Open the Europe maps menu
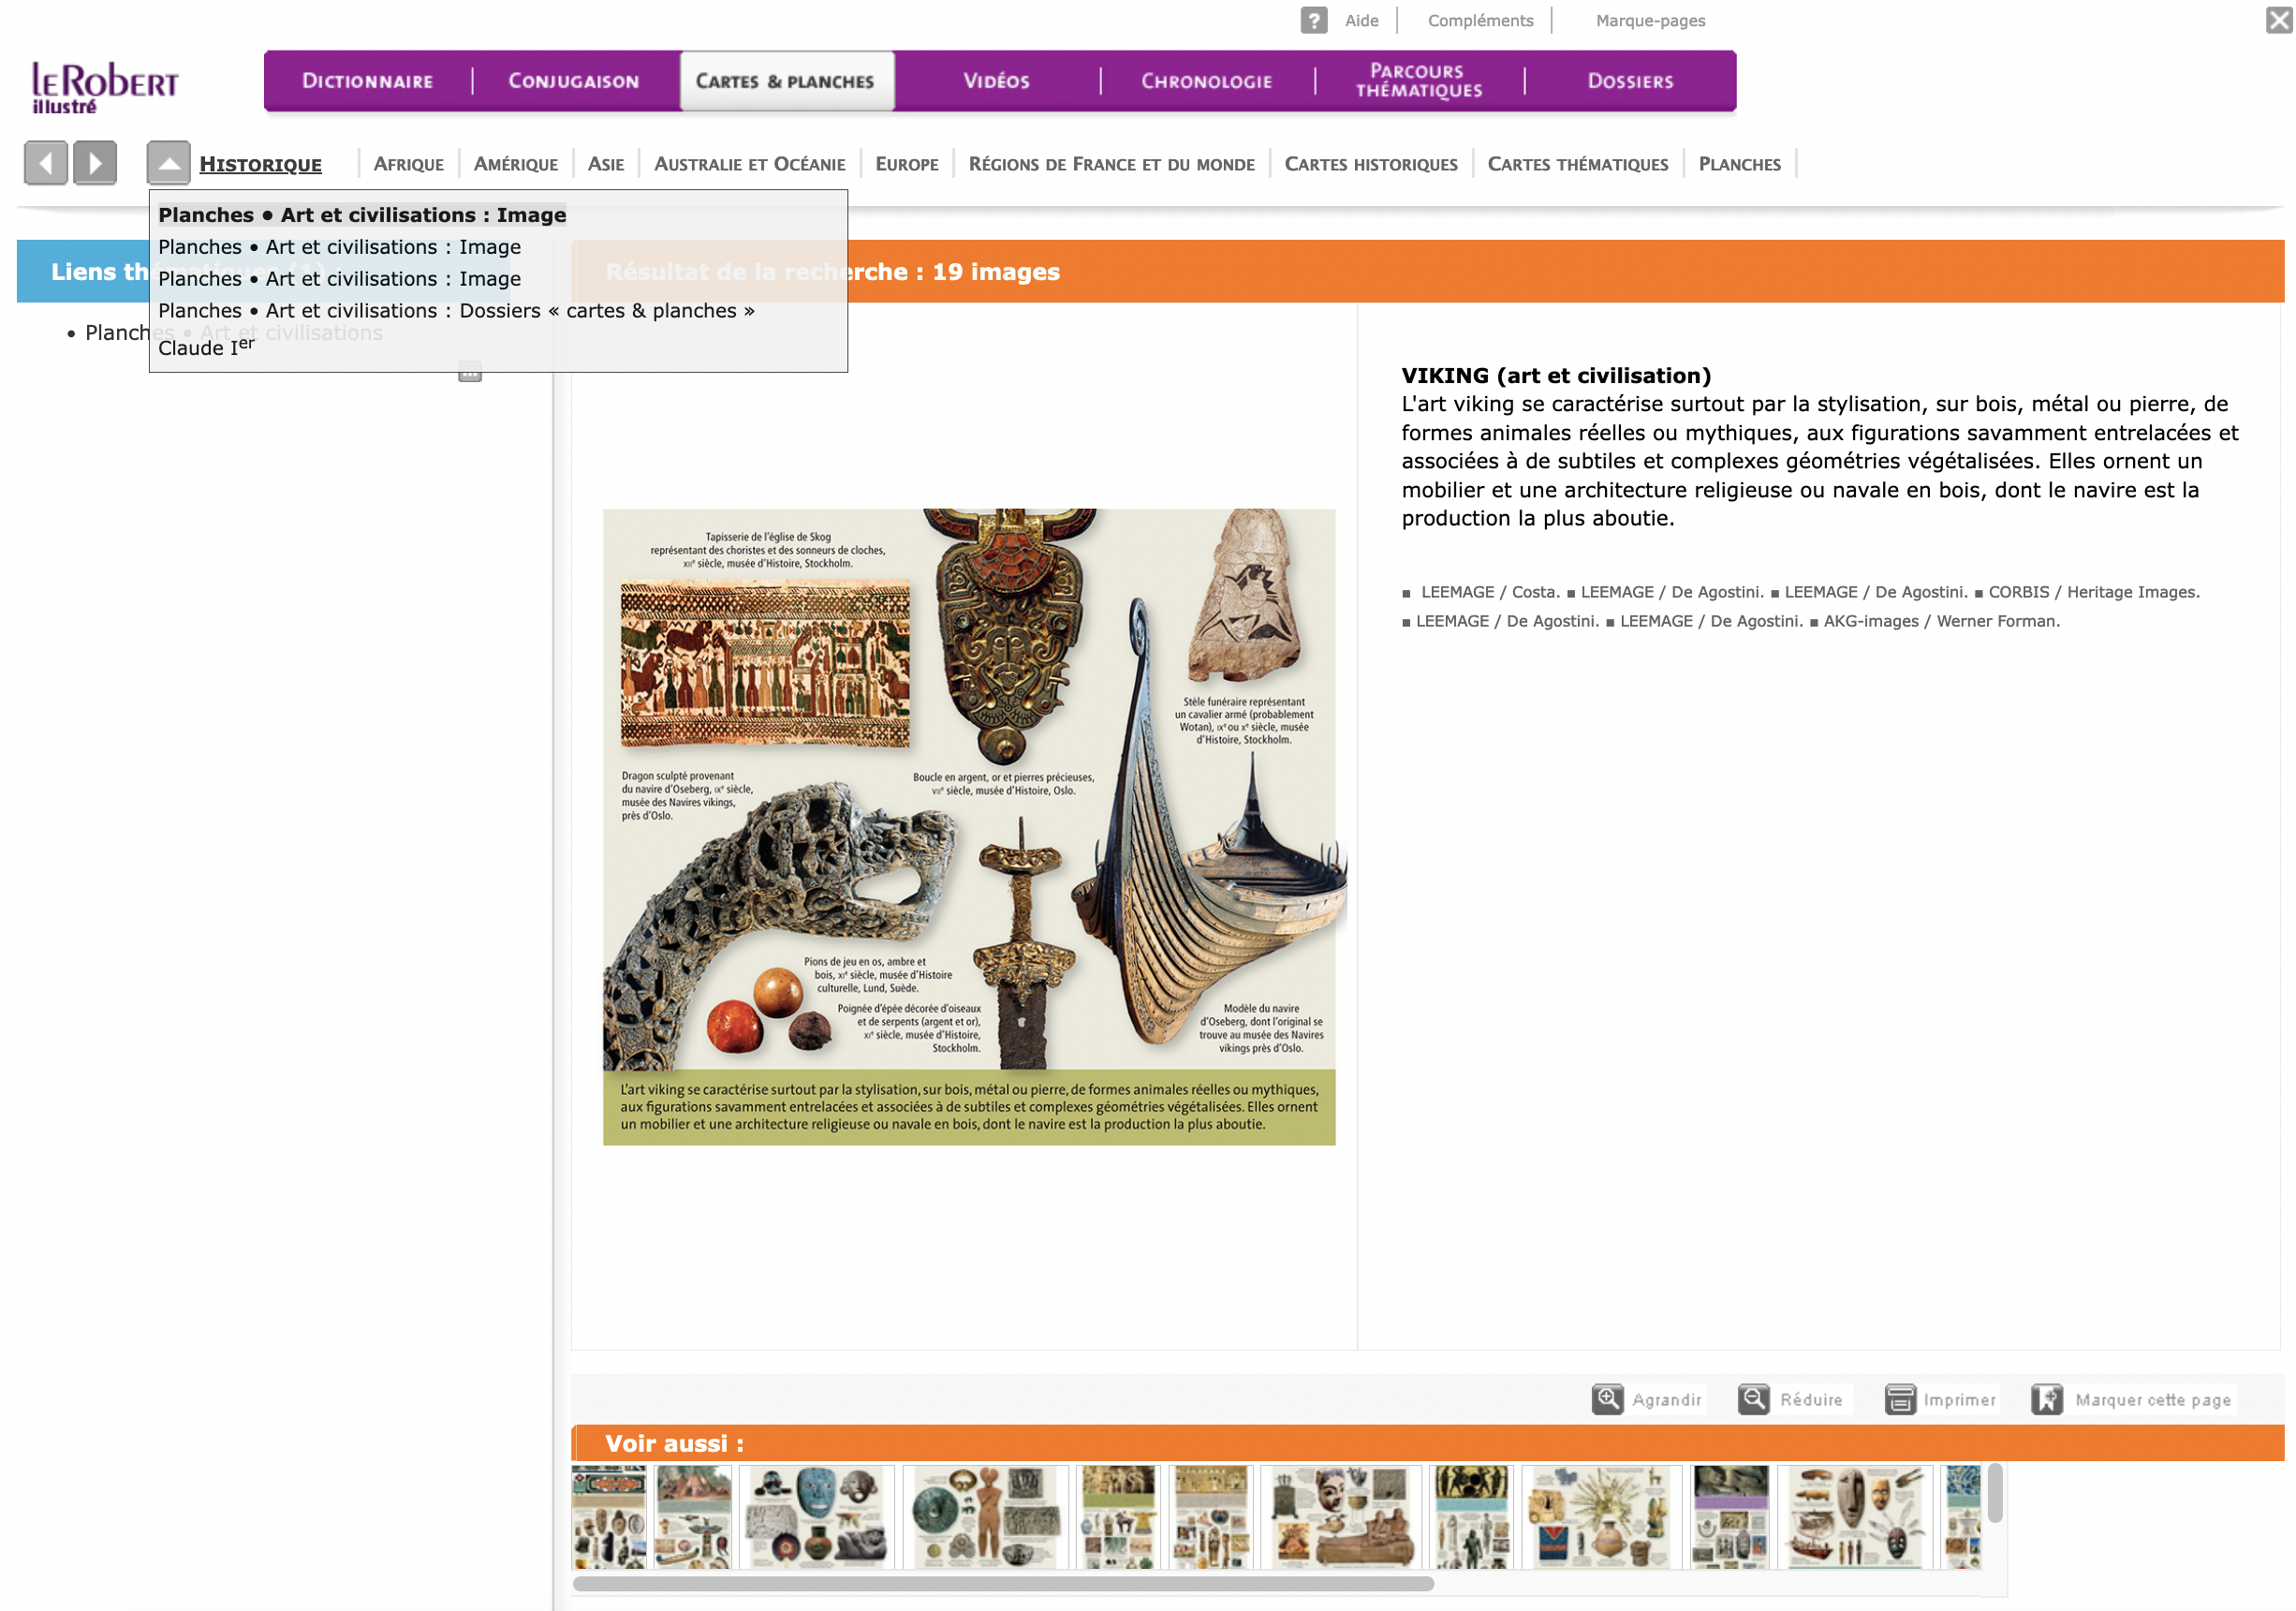2296x1611 pixels. click(907, 164)
